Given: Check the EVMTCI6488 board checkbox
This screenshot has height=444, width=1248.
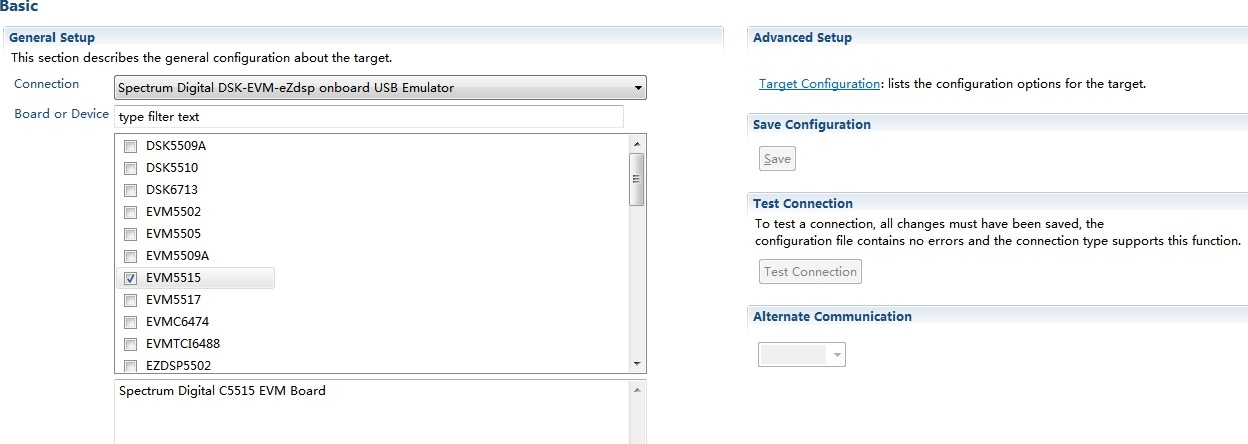Looking at the screenshot, I should click(x=130, y=344).
